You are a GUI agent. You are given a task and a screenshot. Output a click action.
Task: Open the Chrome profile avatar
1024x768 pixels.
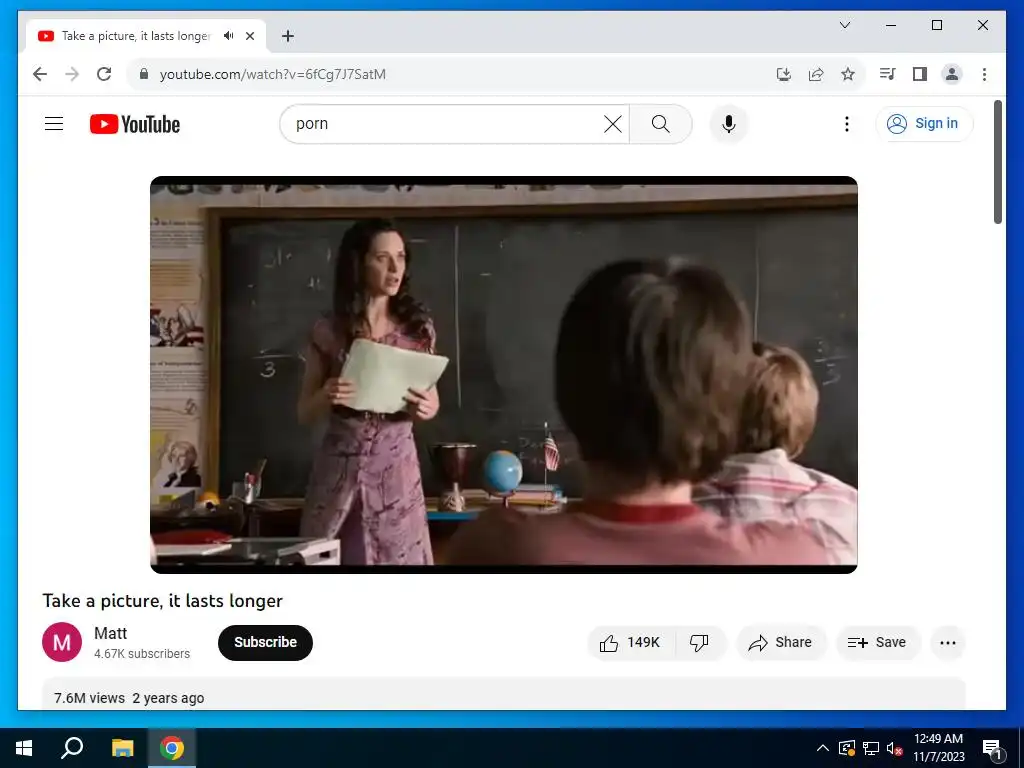click(952, 74)
